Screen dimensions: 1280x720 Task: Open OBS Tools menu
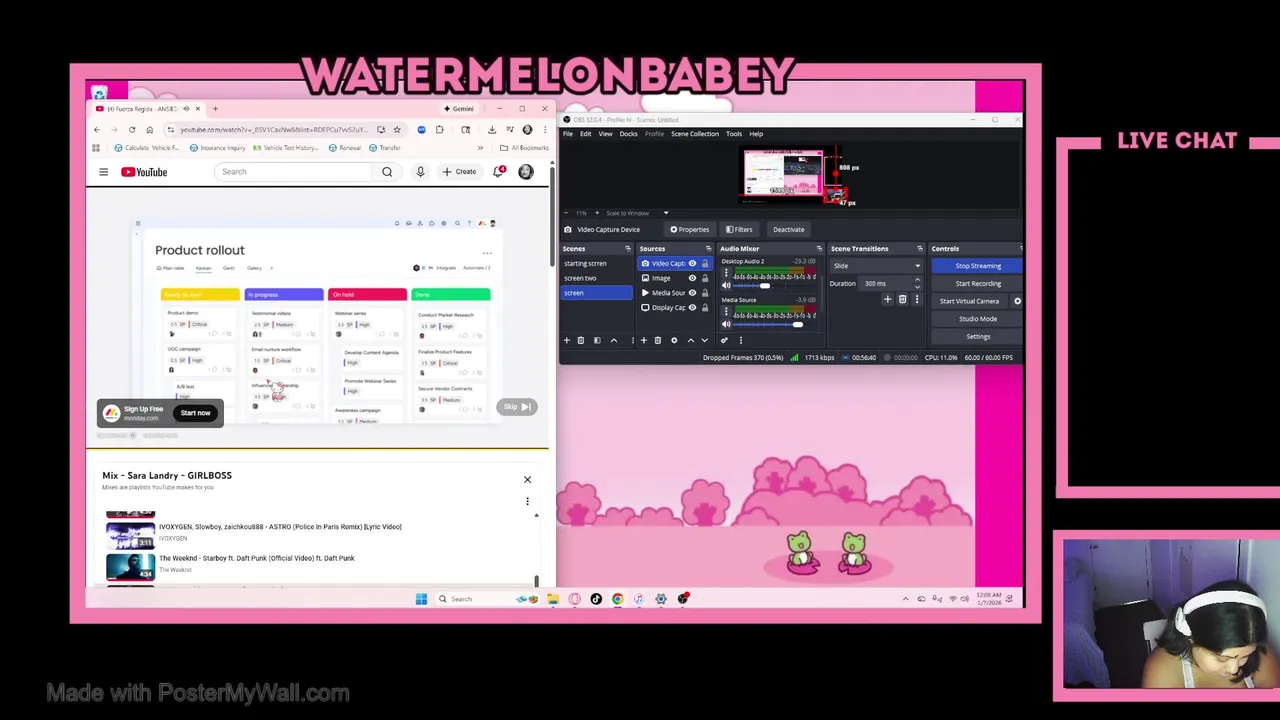734,134
